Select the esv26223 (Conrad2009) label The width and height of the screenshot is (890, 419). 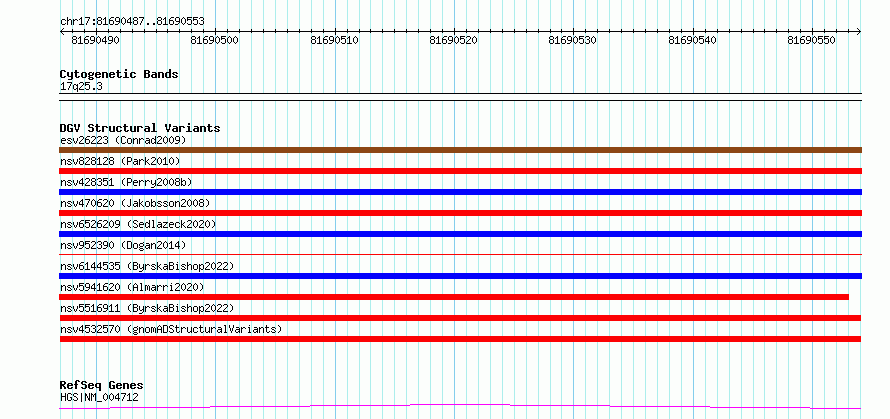[x=123, y=140]
